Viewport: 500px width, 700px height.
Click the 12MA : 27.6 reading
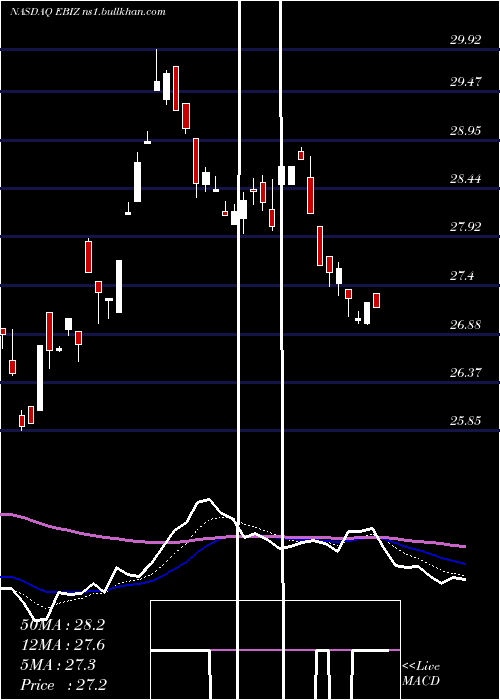(62, 645)
